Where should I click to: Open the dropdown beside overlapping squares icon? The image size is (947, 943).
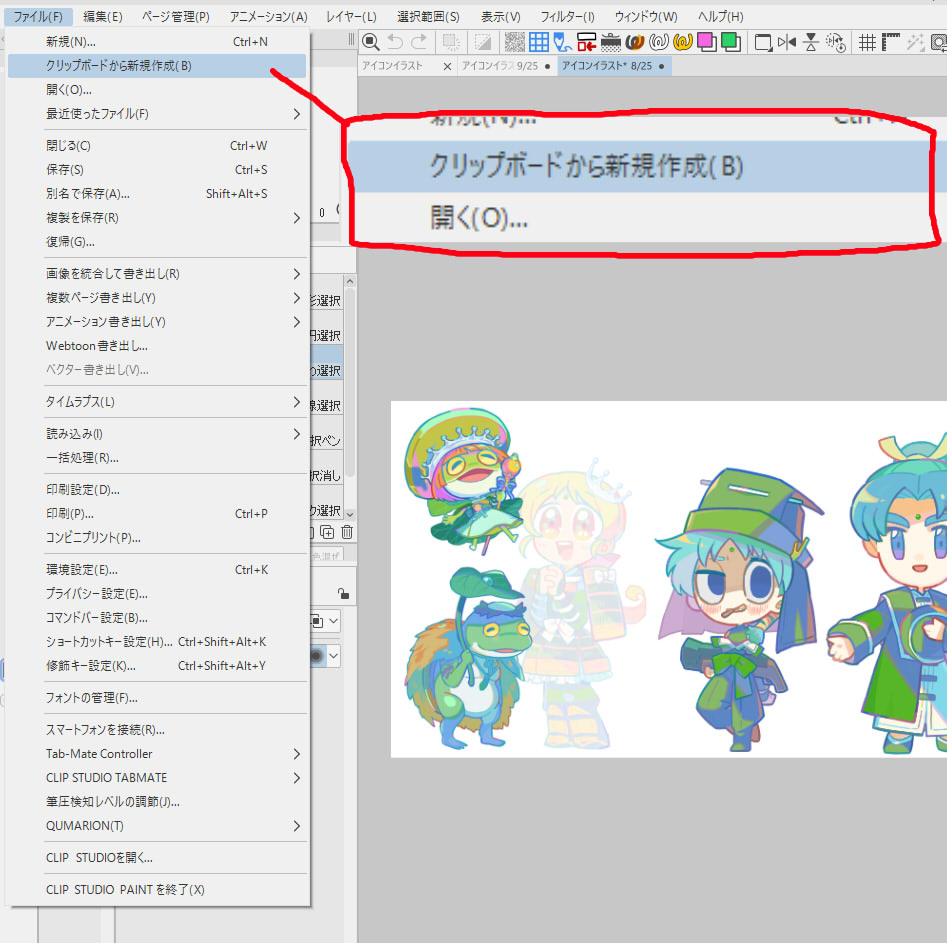pos(333,620)
